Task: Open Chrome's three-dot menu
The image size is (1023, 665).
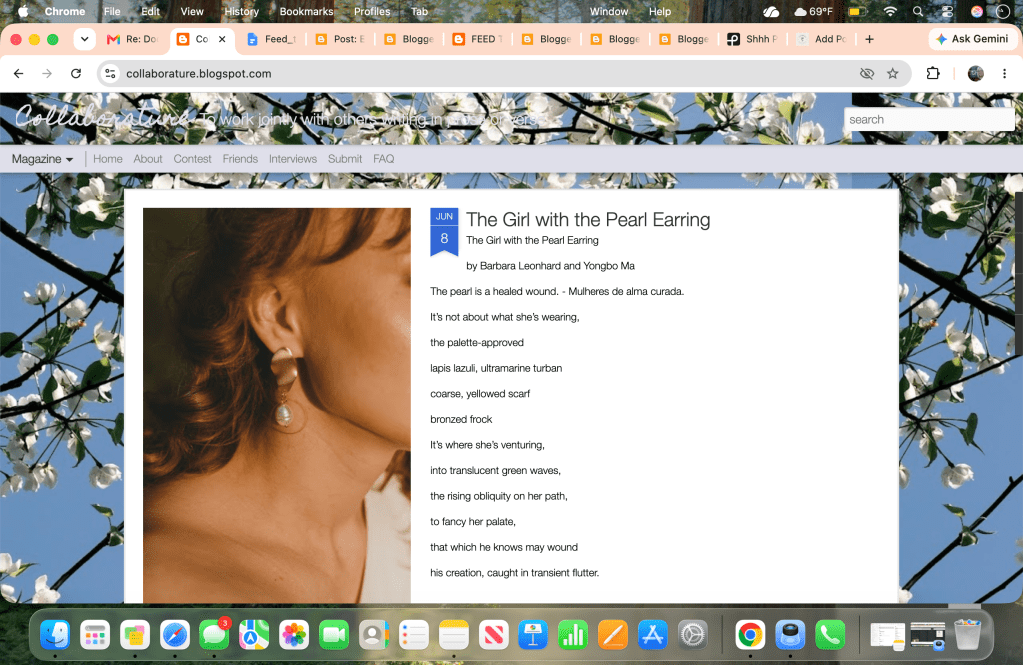Action: click(x=1004, y=74)
